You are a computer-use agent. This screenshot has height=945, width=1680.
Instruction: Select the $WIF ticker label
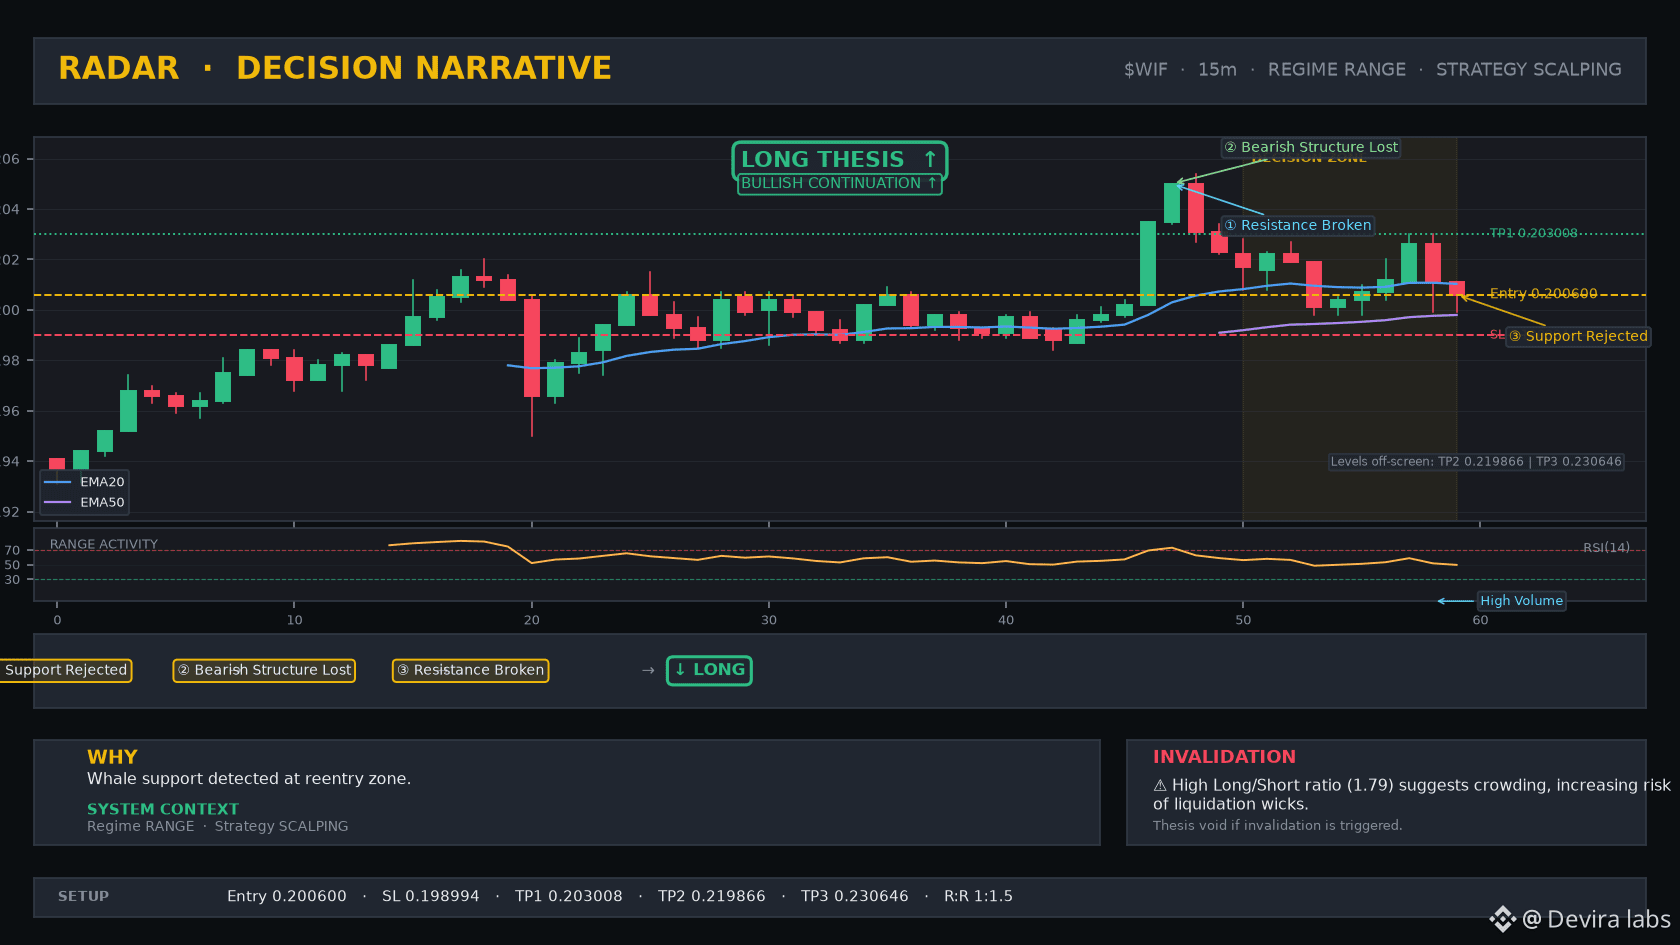coord(1145,70)
